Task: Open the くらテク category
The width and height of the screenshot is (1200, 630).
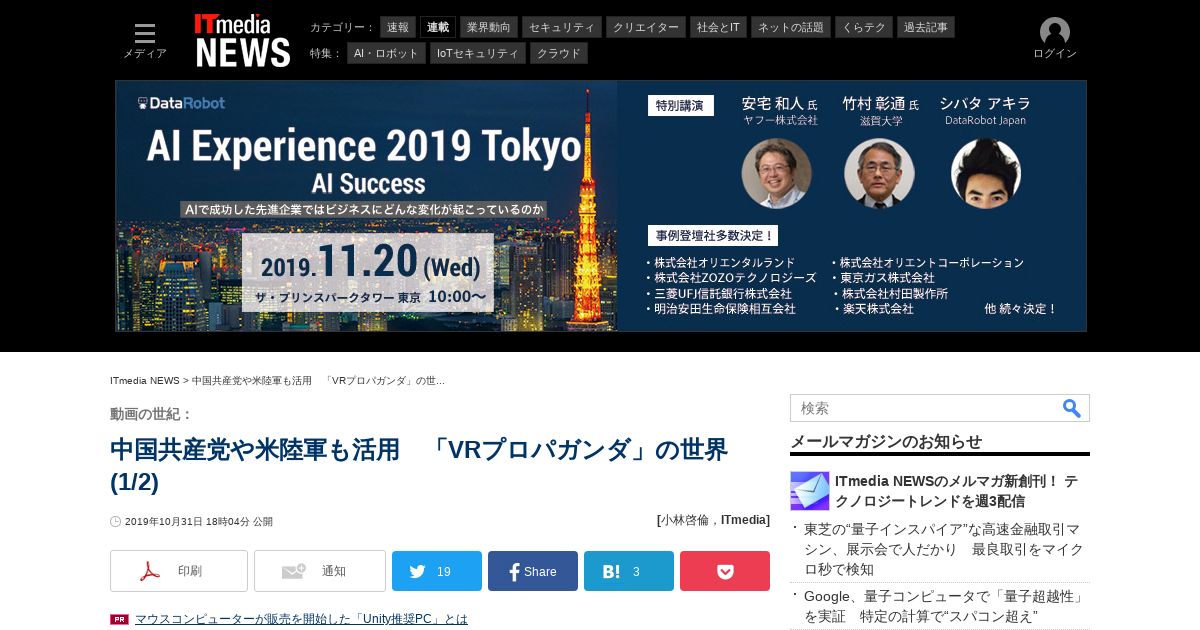Action: 864,27
